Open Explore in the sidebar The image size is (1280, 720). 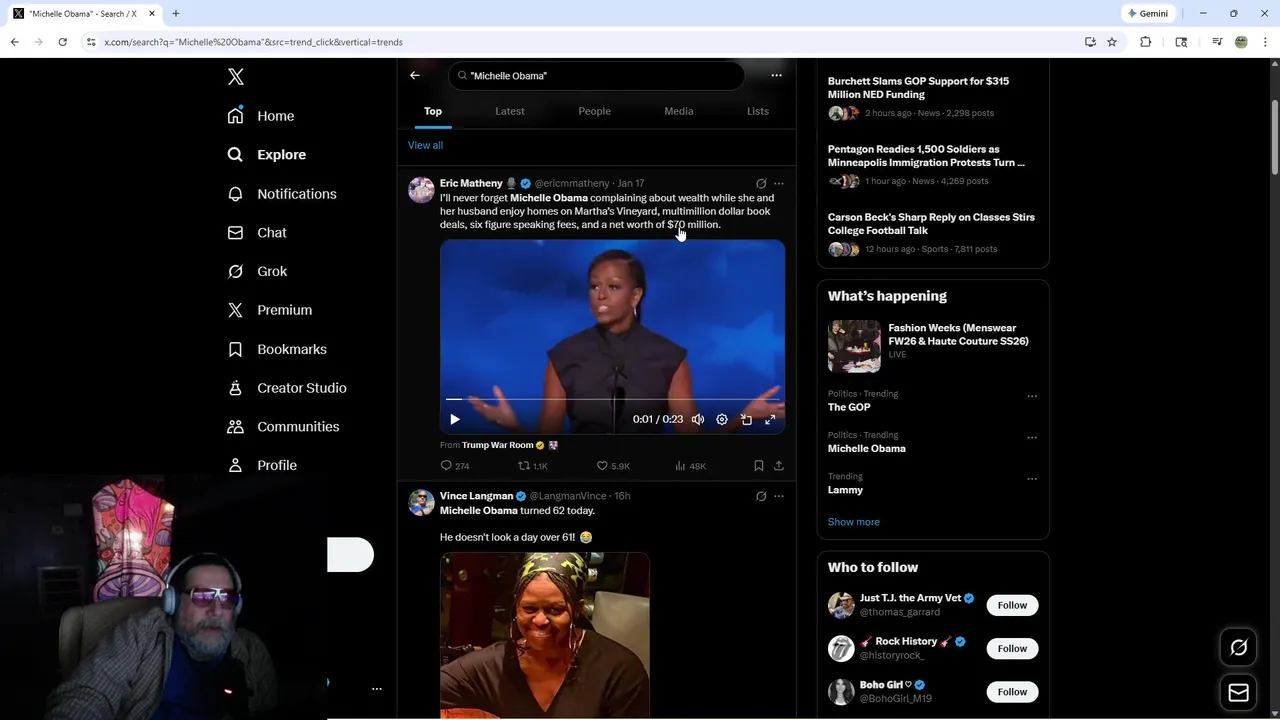(267, 155)
